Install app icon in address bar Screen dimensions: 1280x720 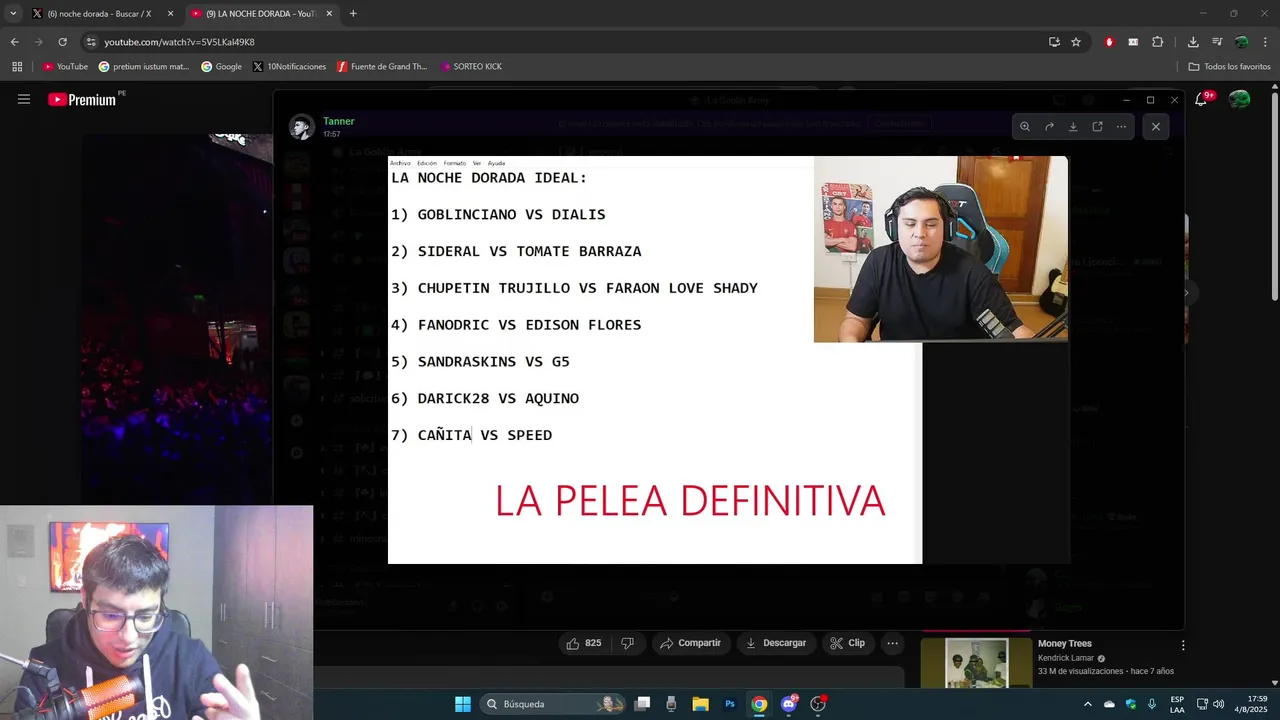[x=1054, y=42]
